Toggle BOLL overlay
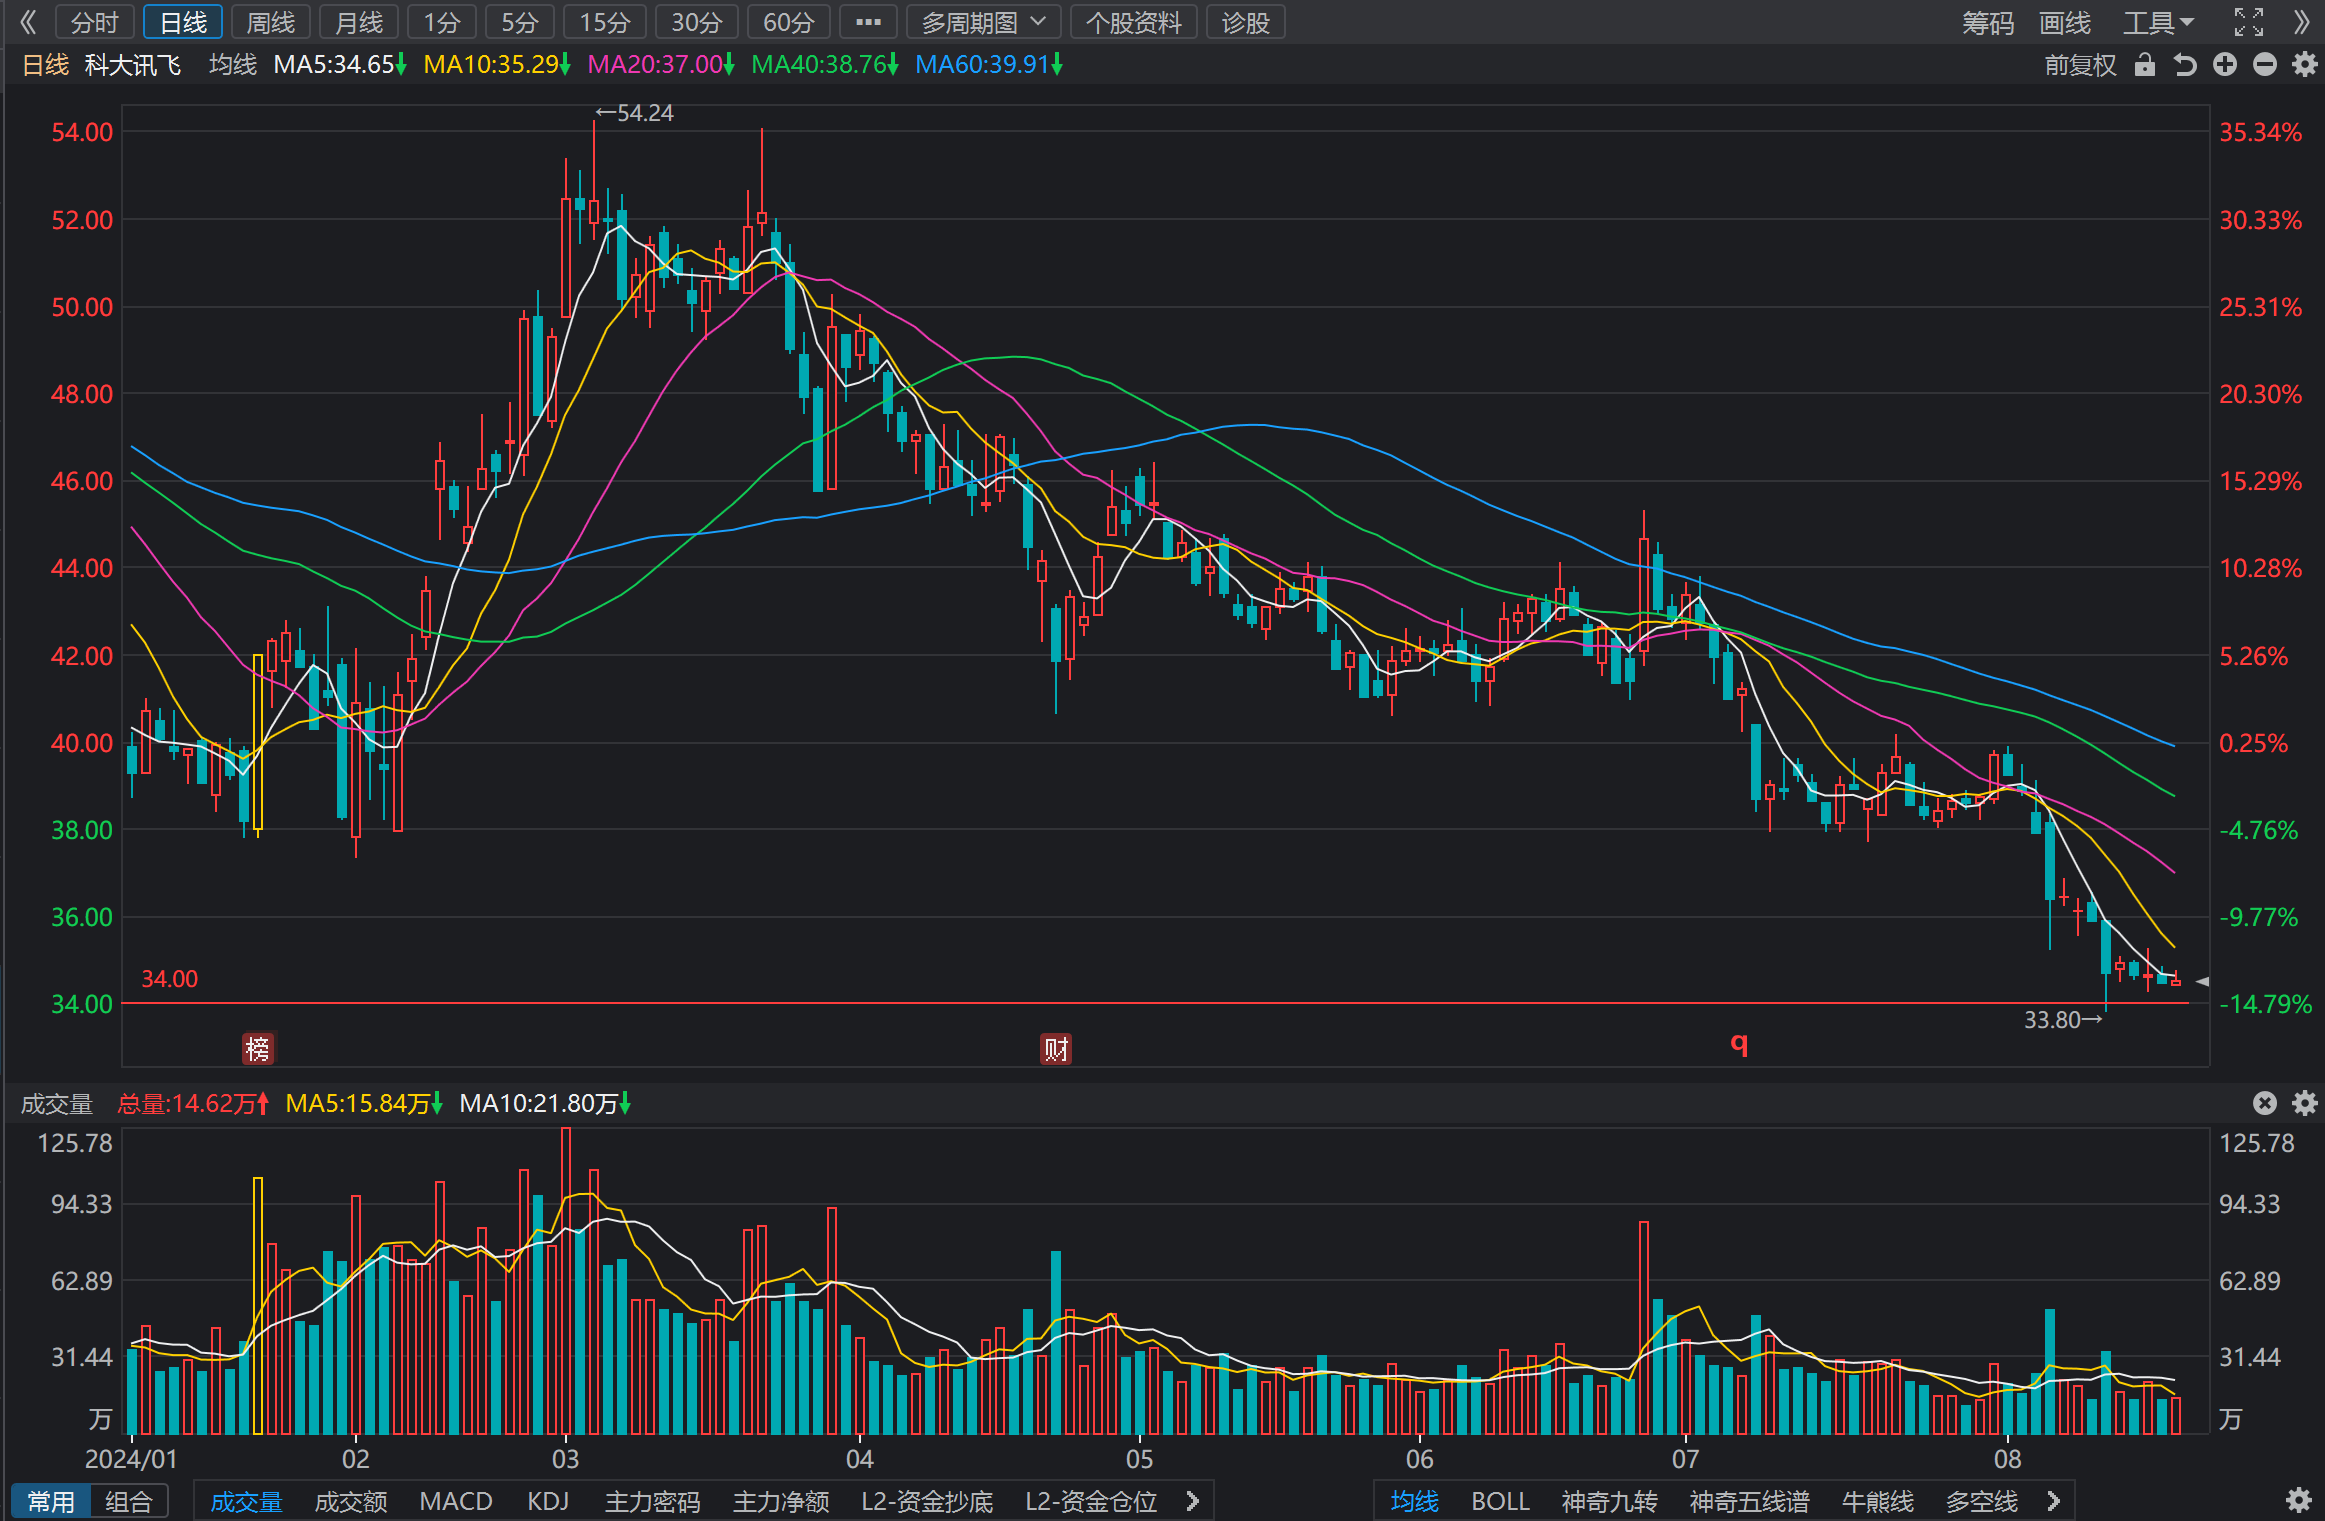Image resolution: width=2325 pixels, height=1521 pixels. (1500, 1501)
